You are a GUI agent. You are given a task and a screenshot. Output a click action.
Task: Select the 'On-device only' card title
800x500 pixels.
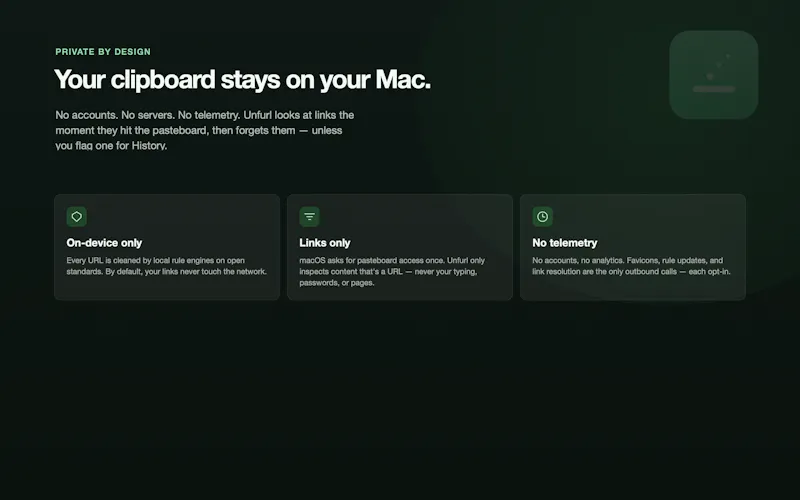coord(104,243)
